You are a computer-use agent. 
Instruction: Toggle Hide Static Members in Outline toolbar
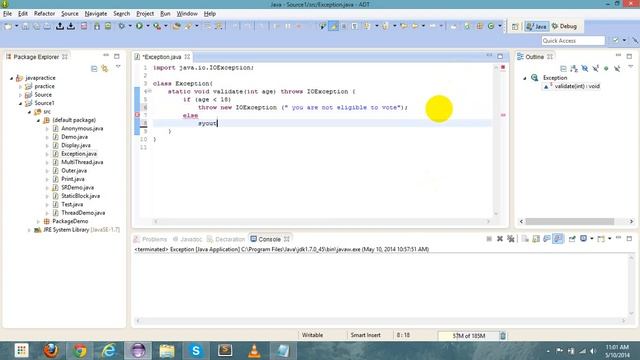596,69
